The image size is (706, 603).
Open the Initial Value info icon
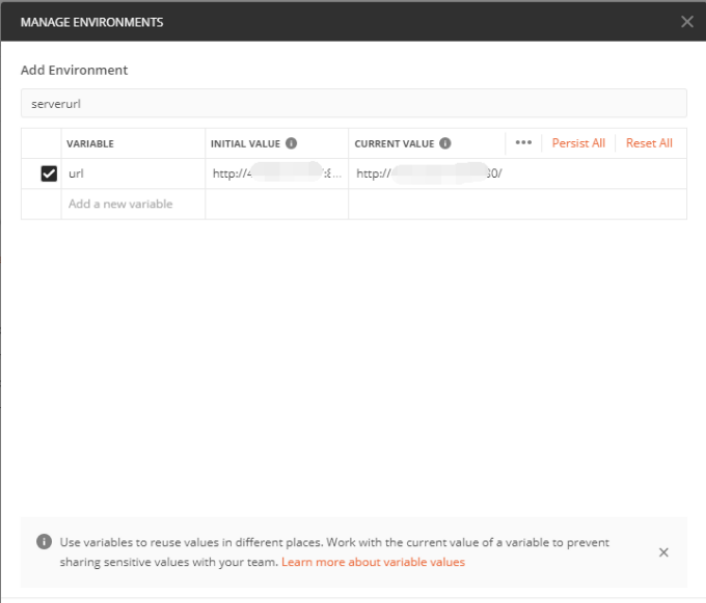[x=291, y=143]
